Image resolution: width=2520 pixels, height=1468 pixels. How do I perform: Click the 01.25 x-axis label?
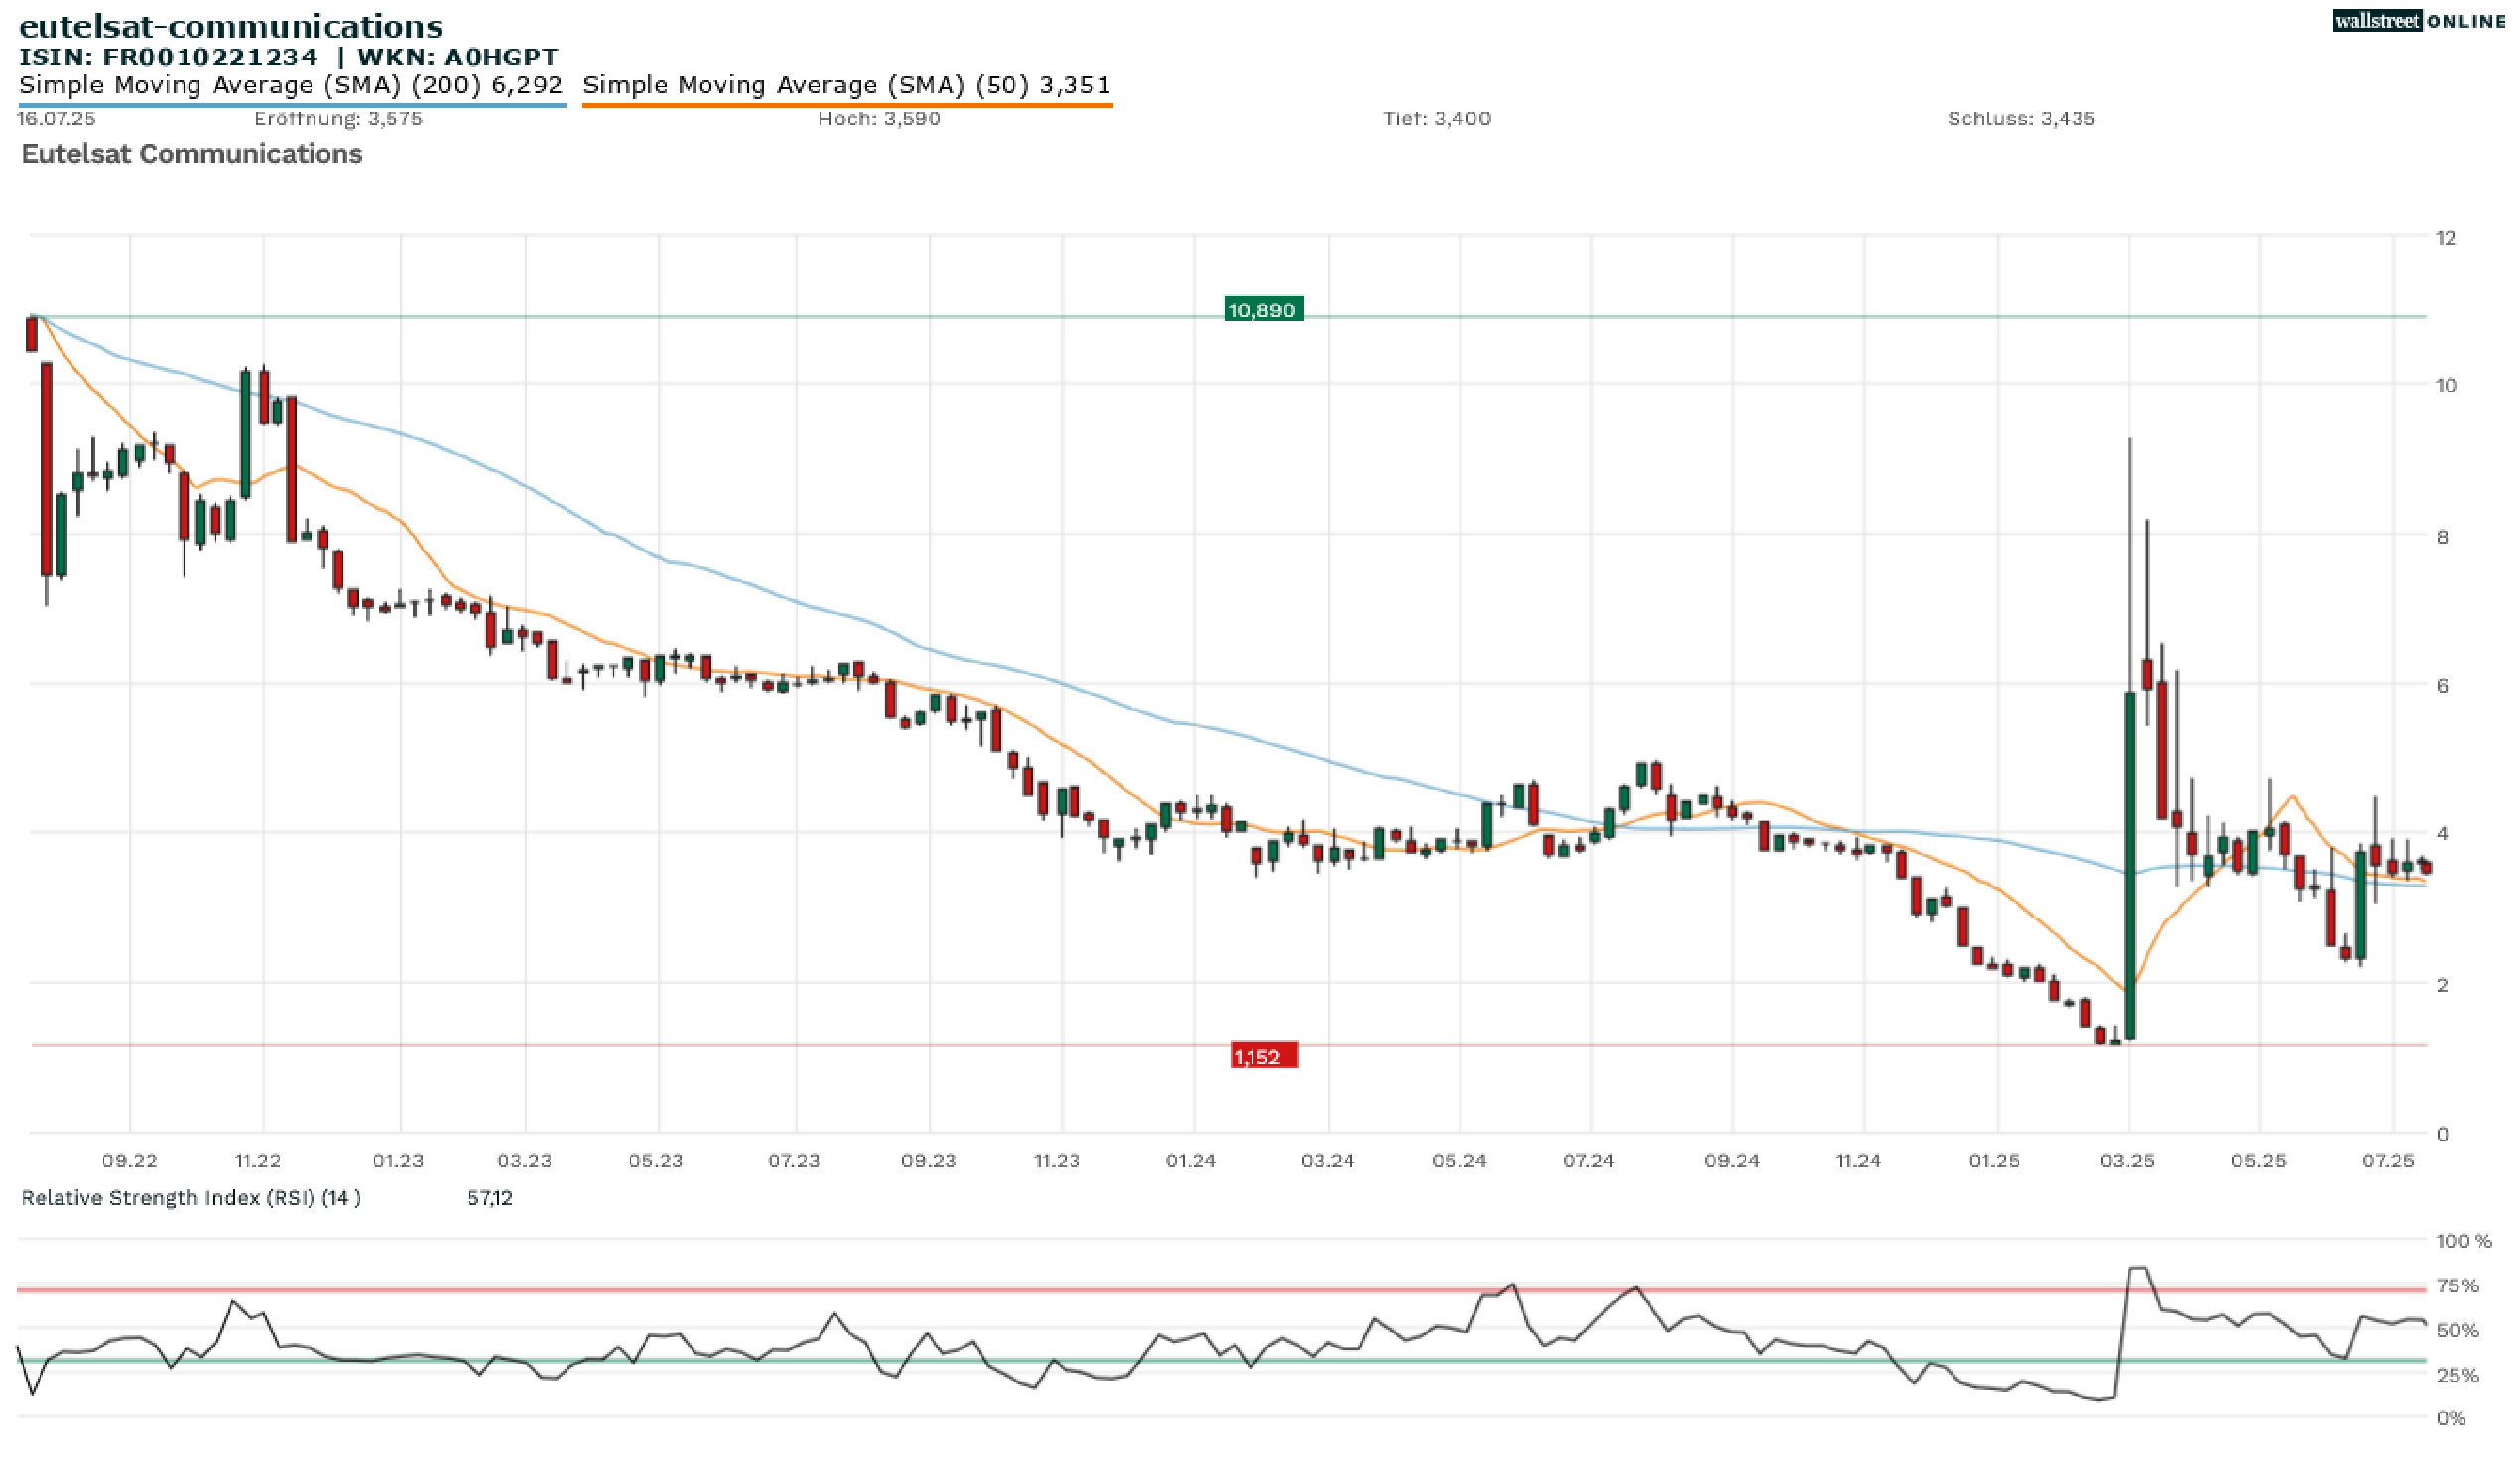[x=1995, y=1161]
